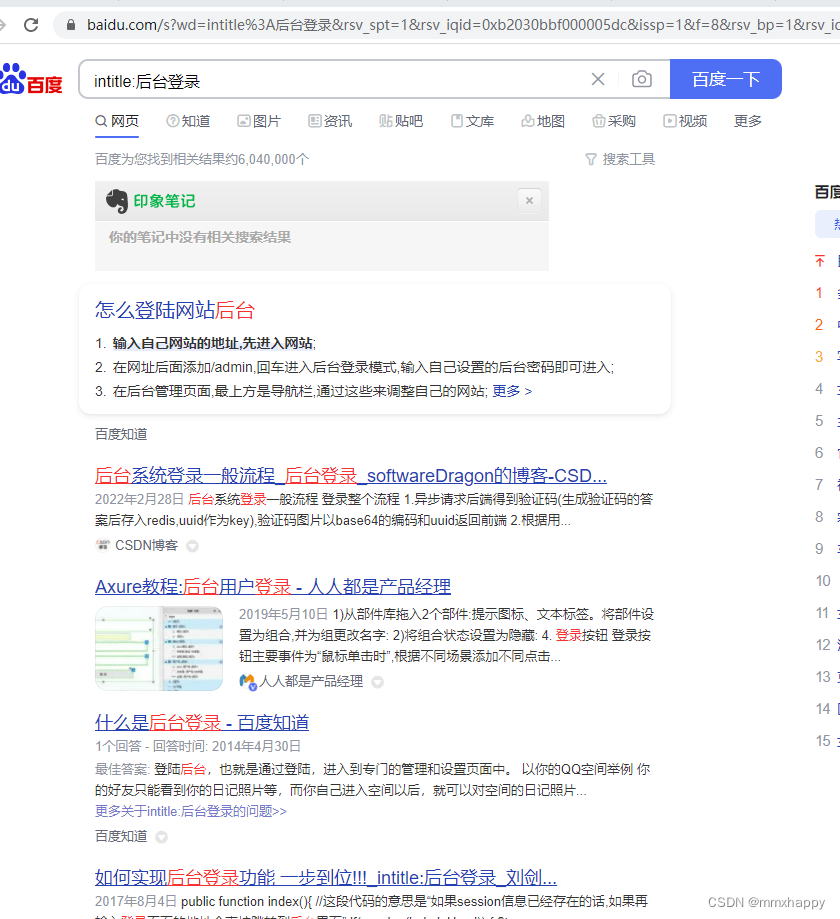840x919 pixels.
Task: Open the 贴吧 tab
Action: 401,121
